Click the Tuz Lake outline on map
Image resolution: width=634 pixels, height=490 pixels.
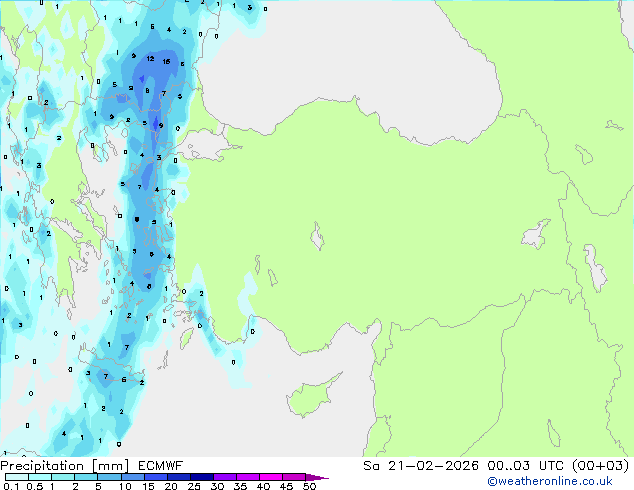coord(317,236)
